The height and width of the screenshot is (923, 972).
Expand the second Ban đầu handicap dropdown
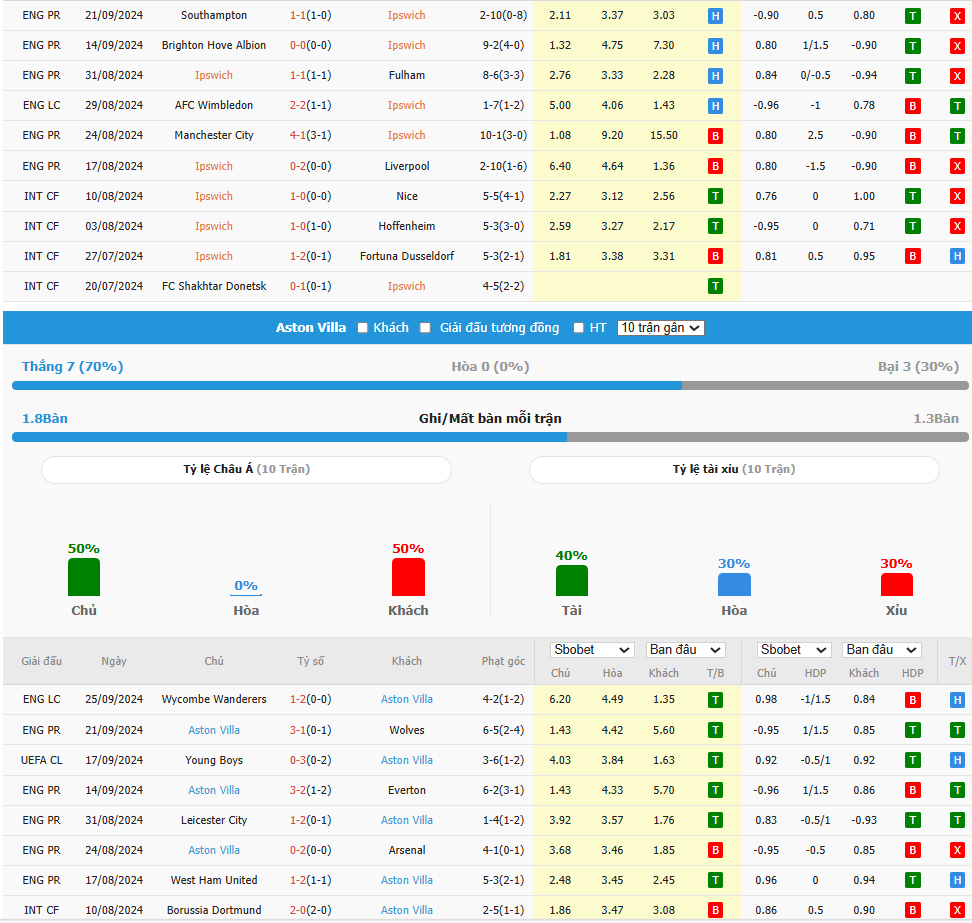click(x=881, y=650)
